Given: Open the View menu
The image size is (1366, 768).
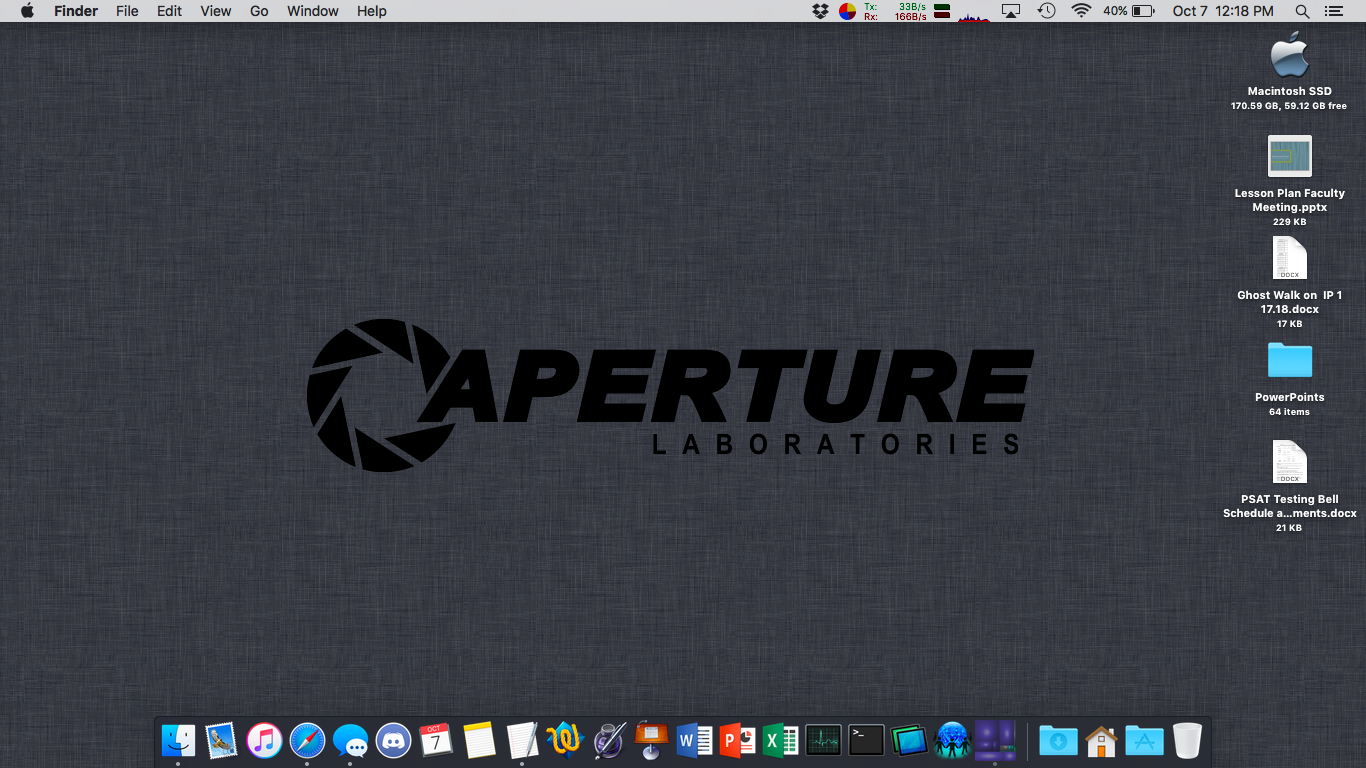Looking at the screenshot, I should click(x=216, y=11).
